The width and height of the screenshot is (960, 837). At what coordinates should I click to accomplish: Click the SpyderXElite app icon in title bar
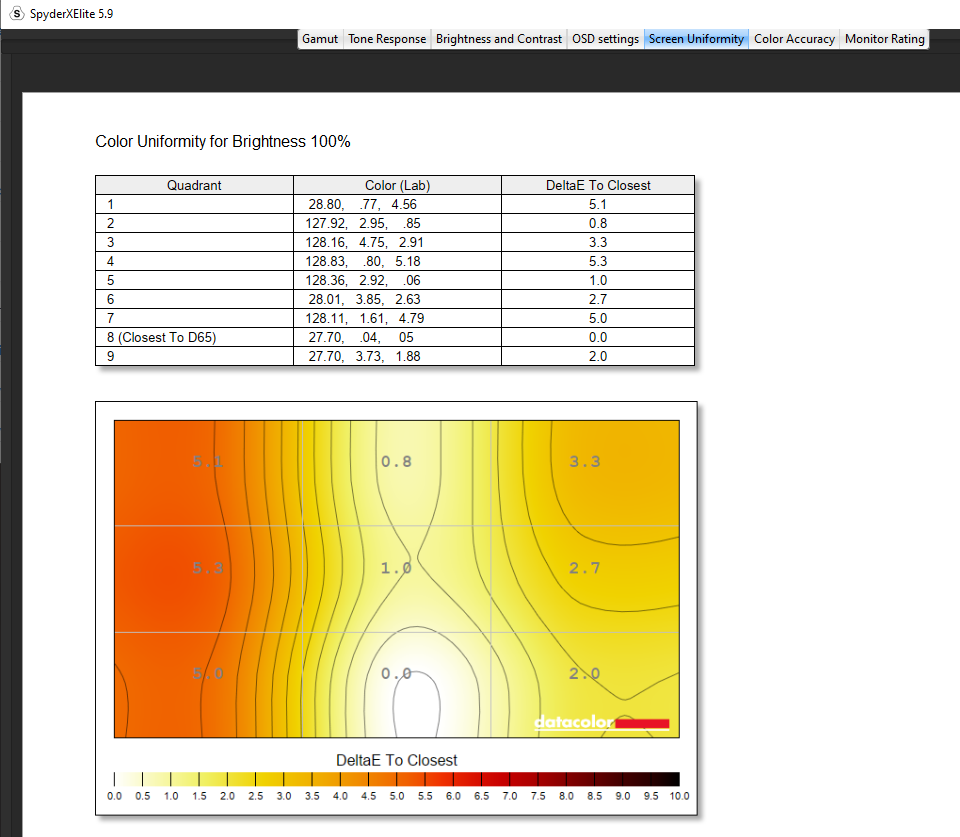tap(16, 14)
